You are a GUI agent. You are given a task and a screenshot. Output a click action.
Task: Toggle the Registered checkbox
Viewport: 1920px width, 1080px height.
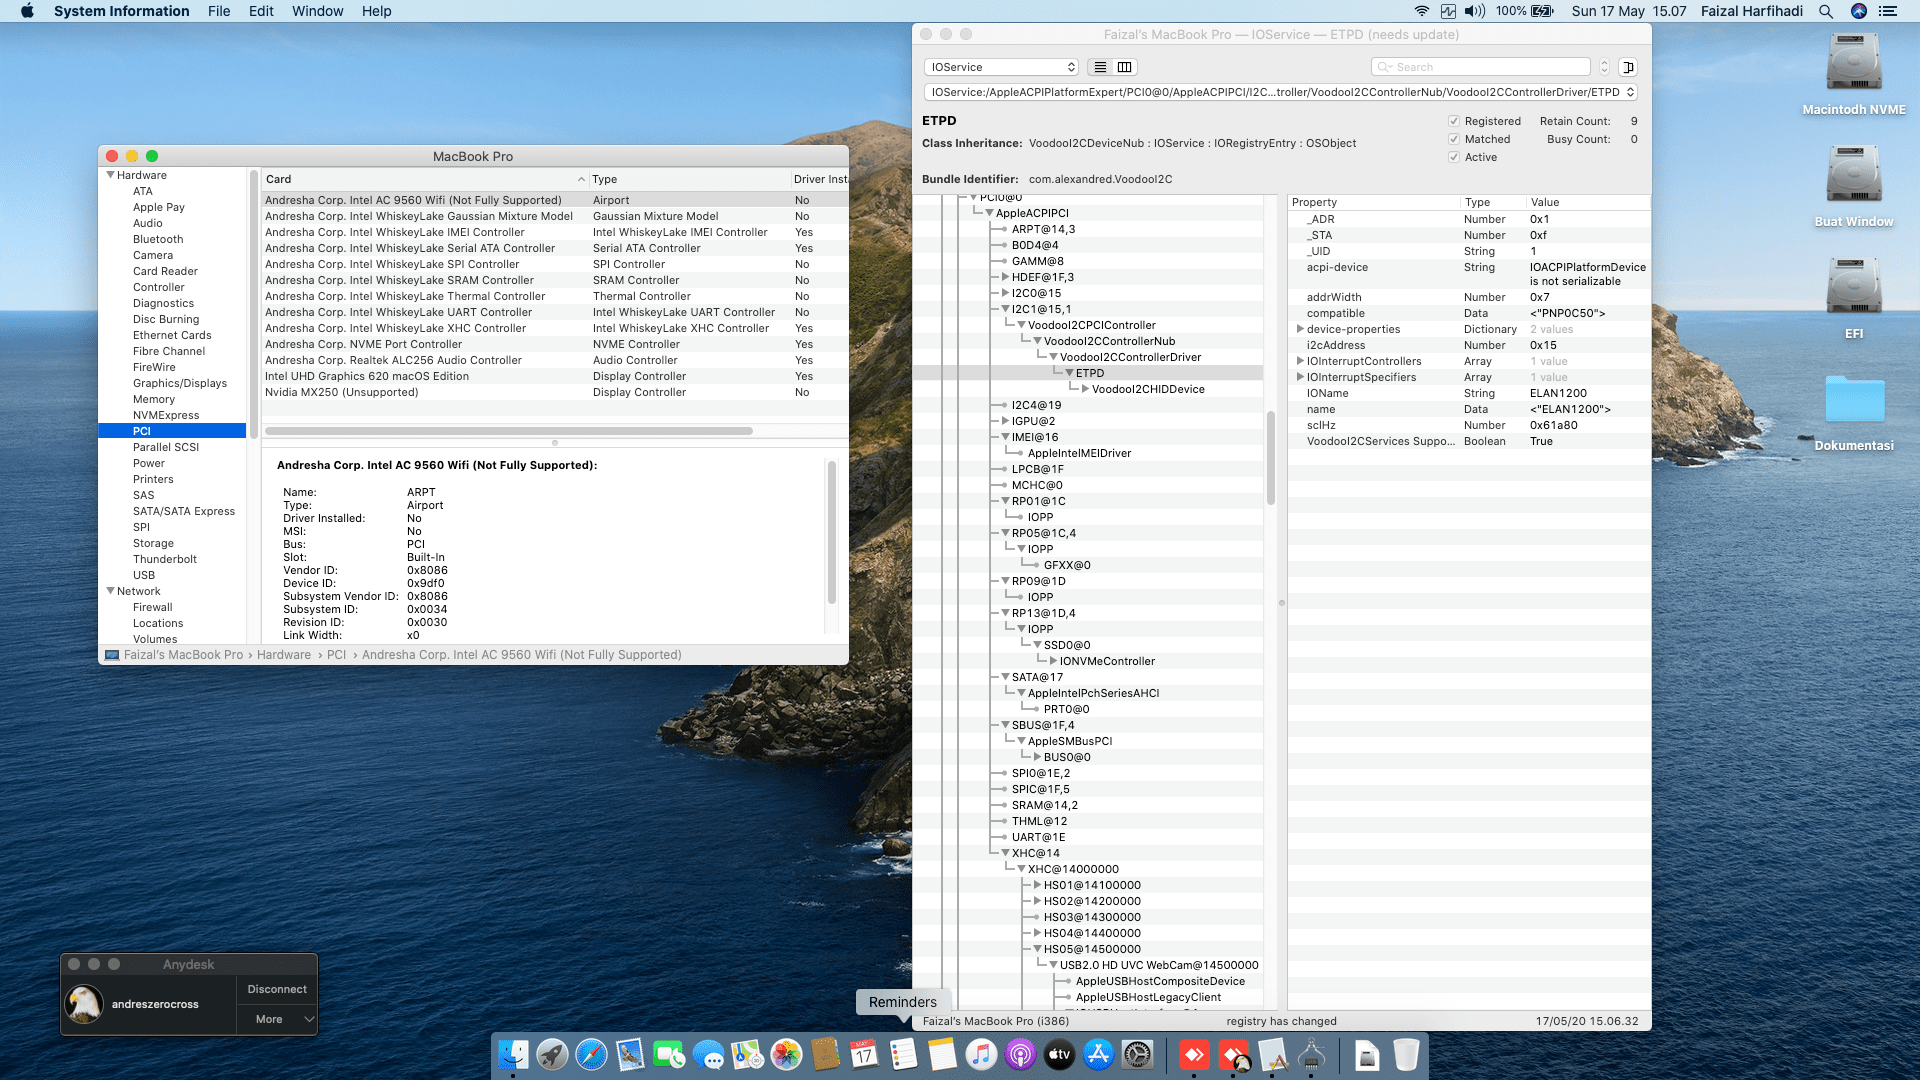point(1454,121)
